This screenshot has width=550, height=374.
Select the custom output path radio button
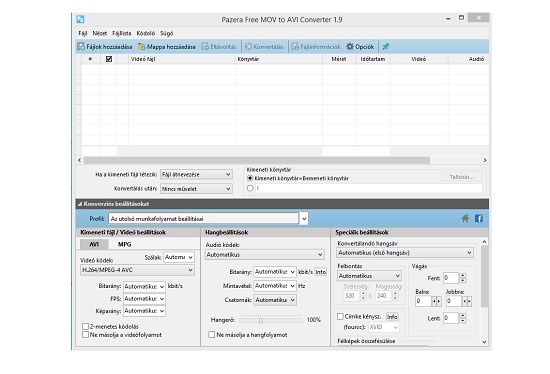click(250, 188)
